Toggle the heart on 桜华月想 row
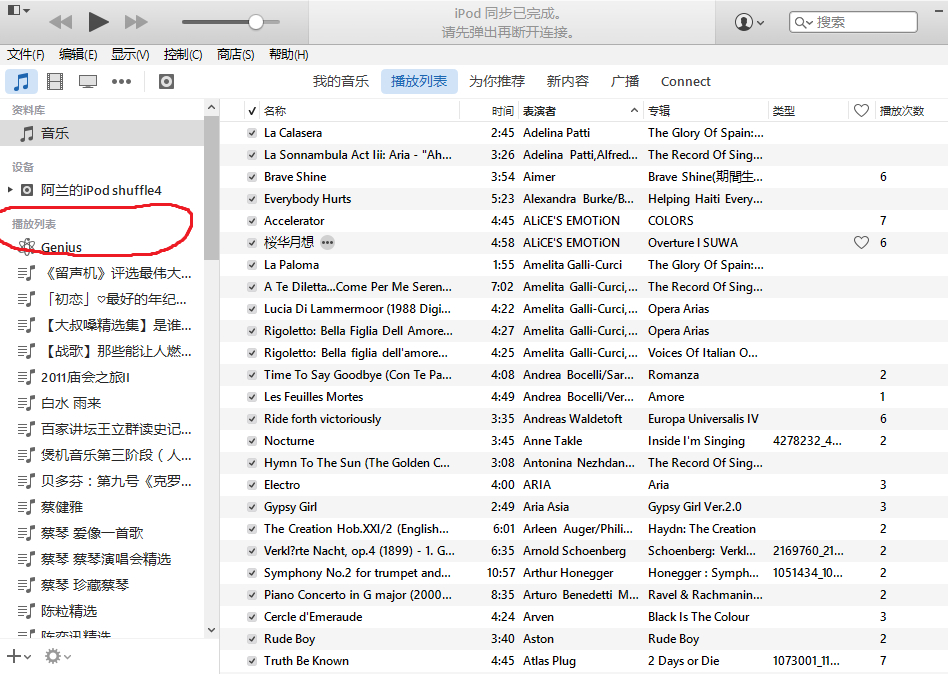The width and height of the screenshot is (948, 674). (861, 243)
